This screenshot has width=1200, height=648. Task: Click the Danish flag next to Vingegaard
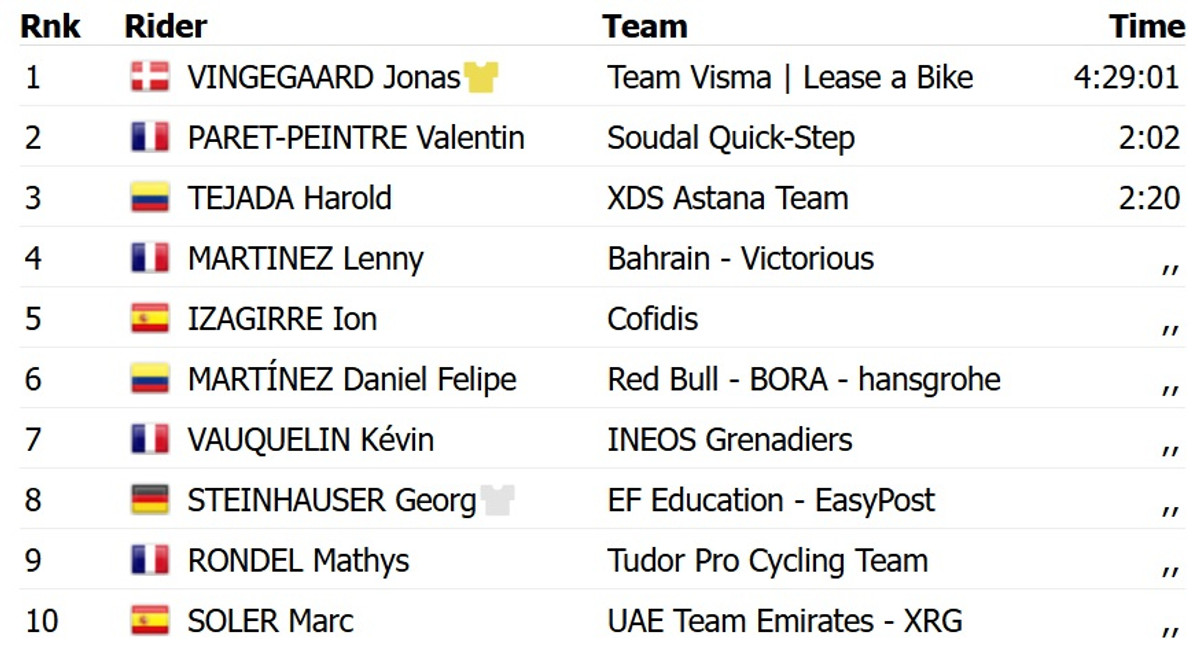(150, 77)
